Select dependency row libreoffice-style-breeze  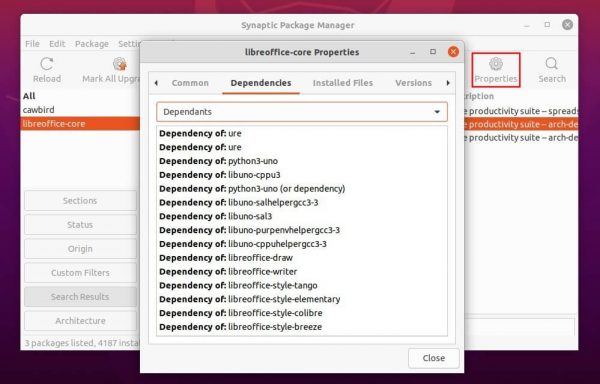tap(302, 327)
